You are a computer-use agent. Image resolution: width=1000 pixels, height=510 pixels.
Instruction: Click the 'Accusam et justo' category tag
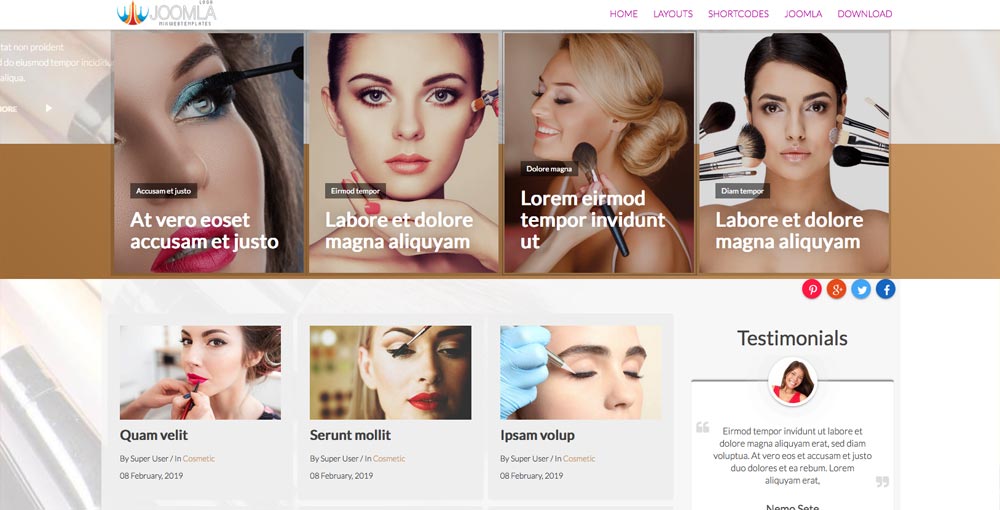163,191
